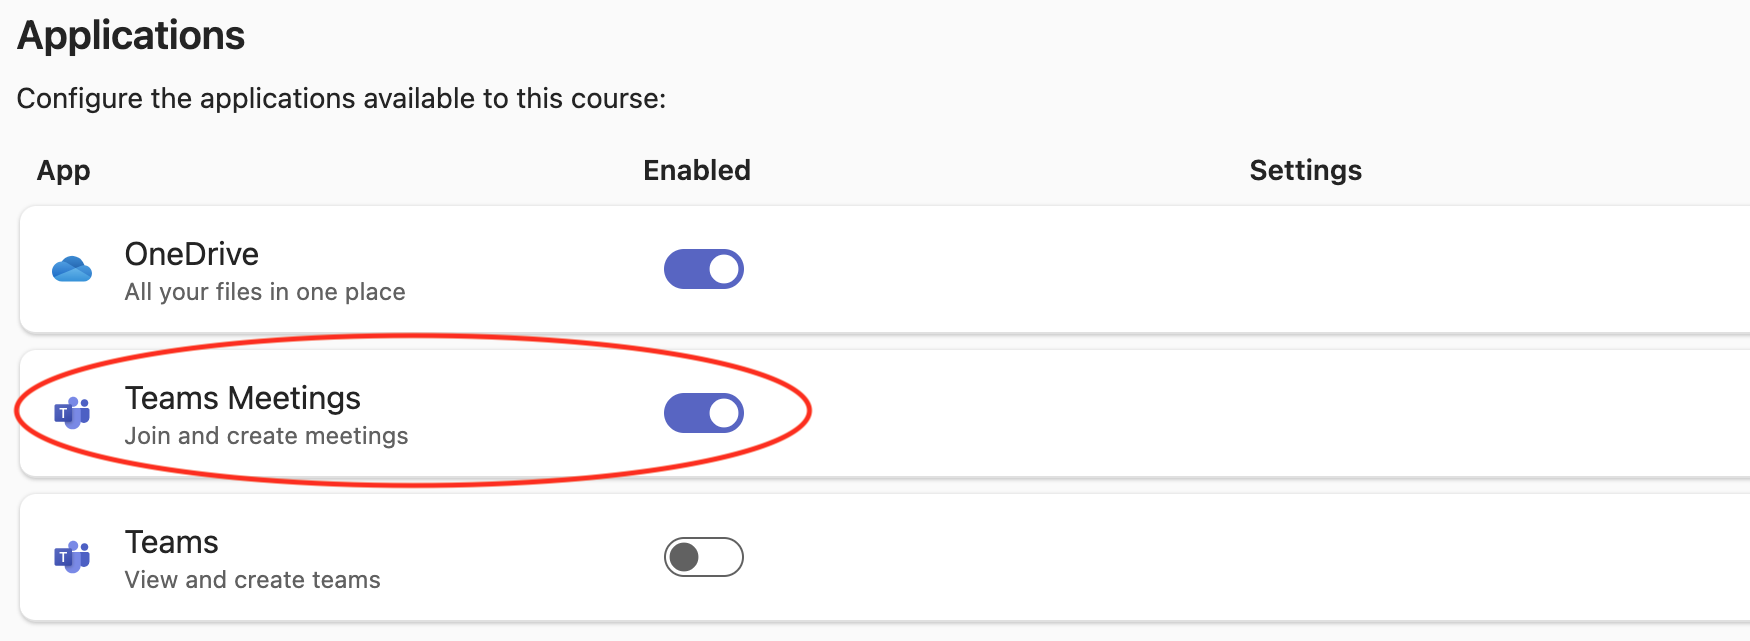The height and width of the screenshot is (641, 1750).
Task: Click the "All your files in one place" text
Action: click(x=265, y=292)
